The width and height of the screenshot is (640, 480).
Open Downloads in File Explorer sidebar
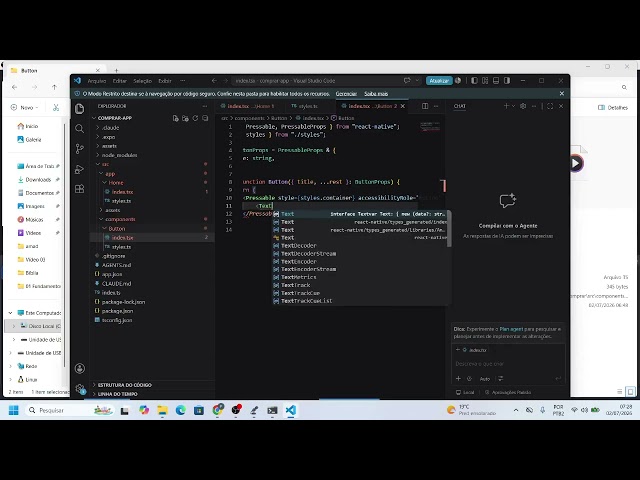(x=38, y=180)
